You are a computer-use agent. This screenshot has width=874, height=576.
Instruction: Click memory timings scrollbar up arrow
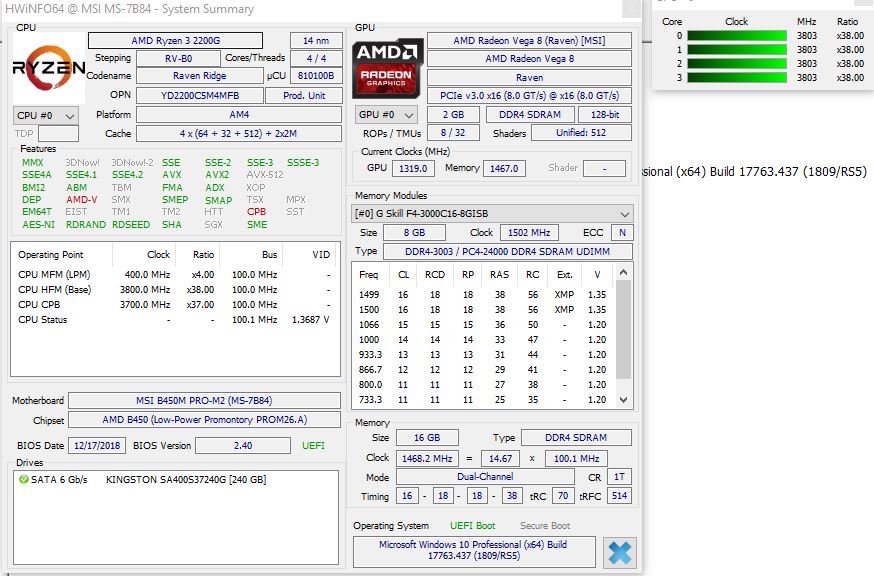[624, 272]
